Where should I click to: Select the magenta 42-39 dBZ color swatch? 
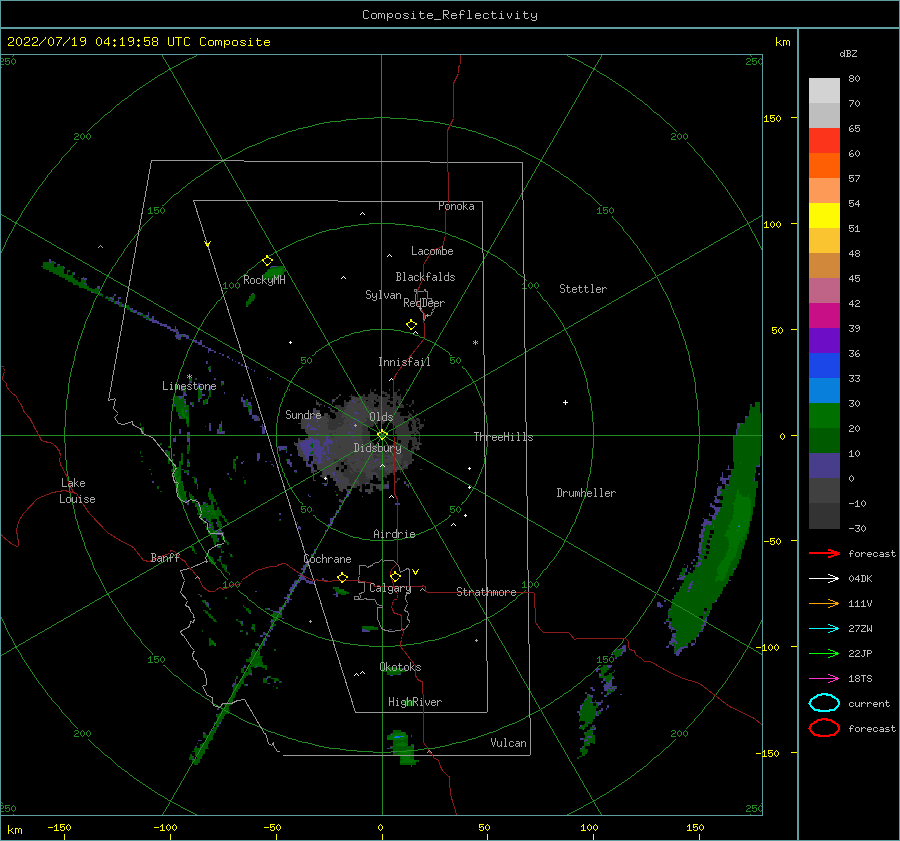click(x=824, y=316)
